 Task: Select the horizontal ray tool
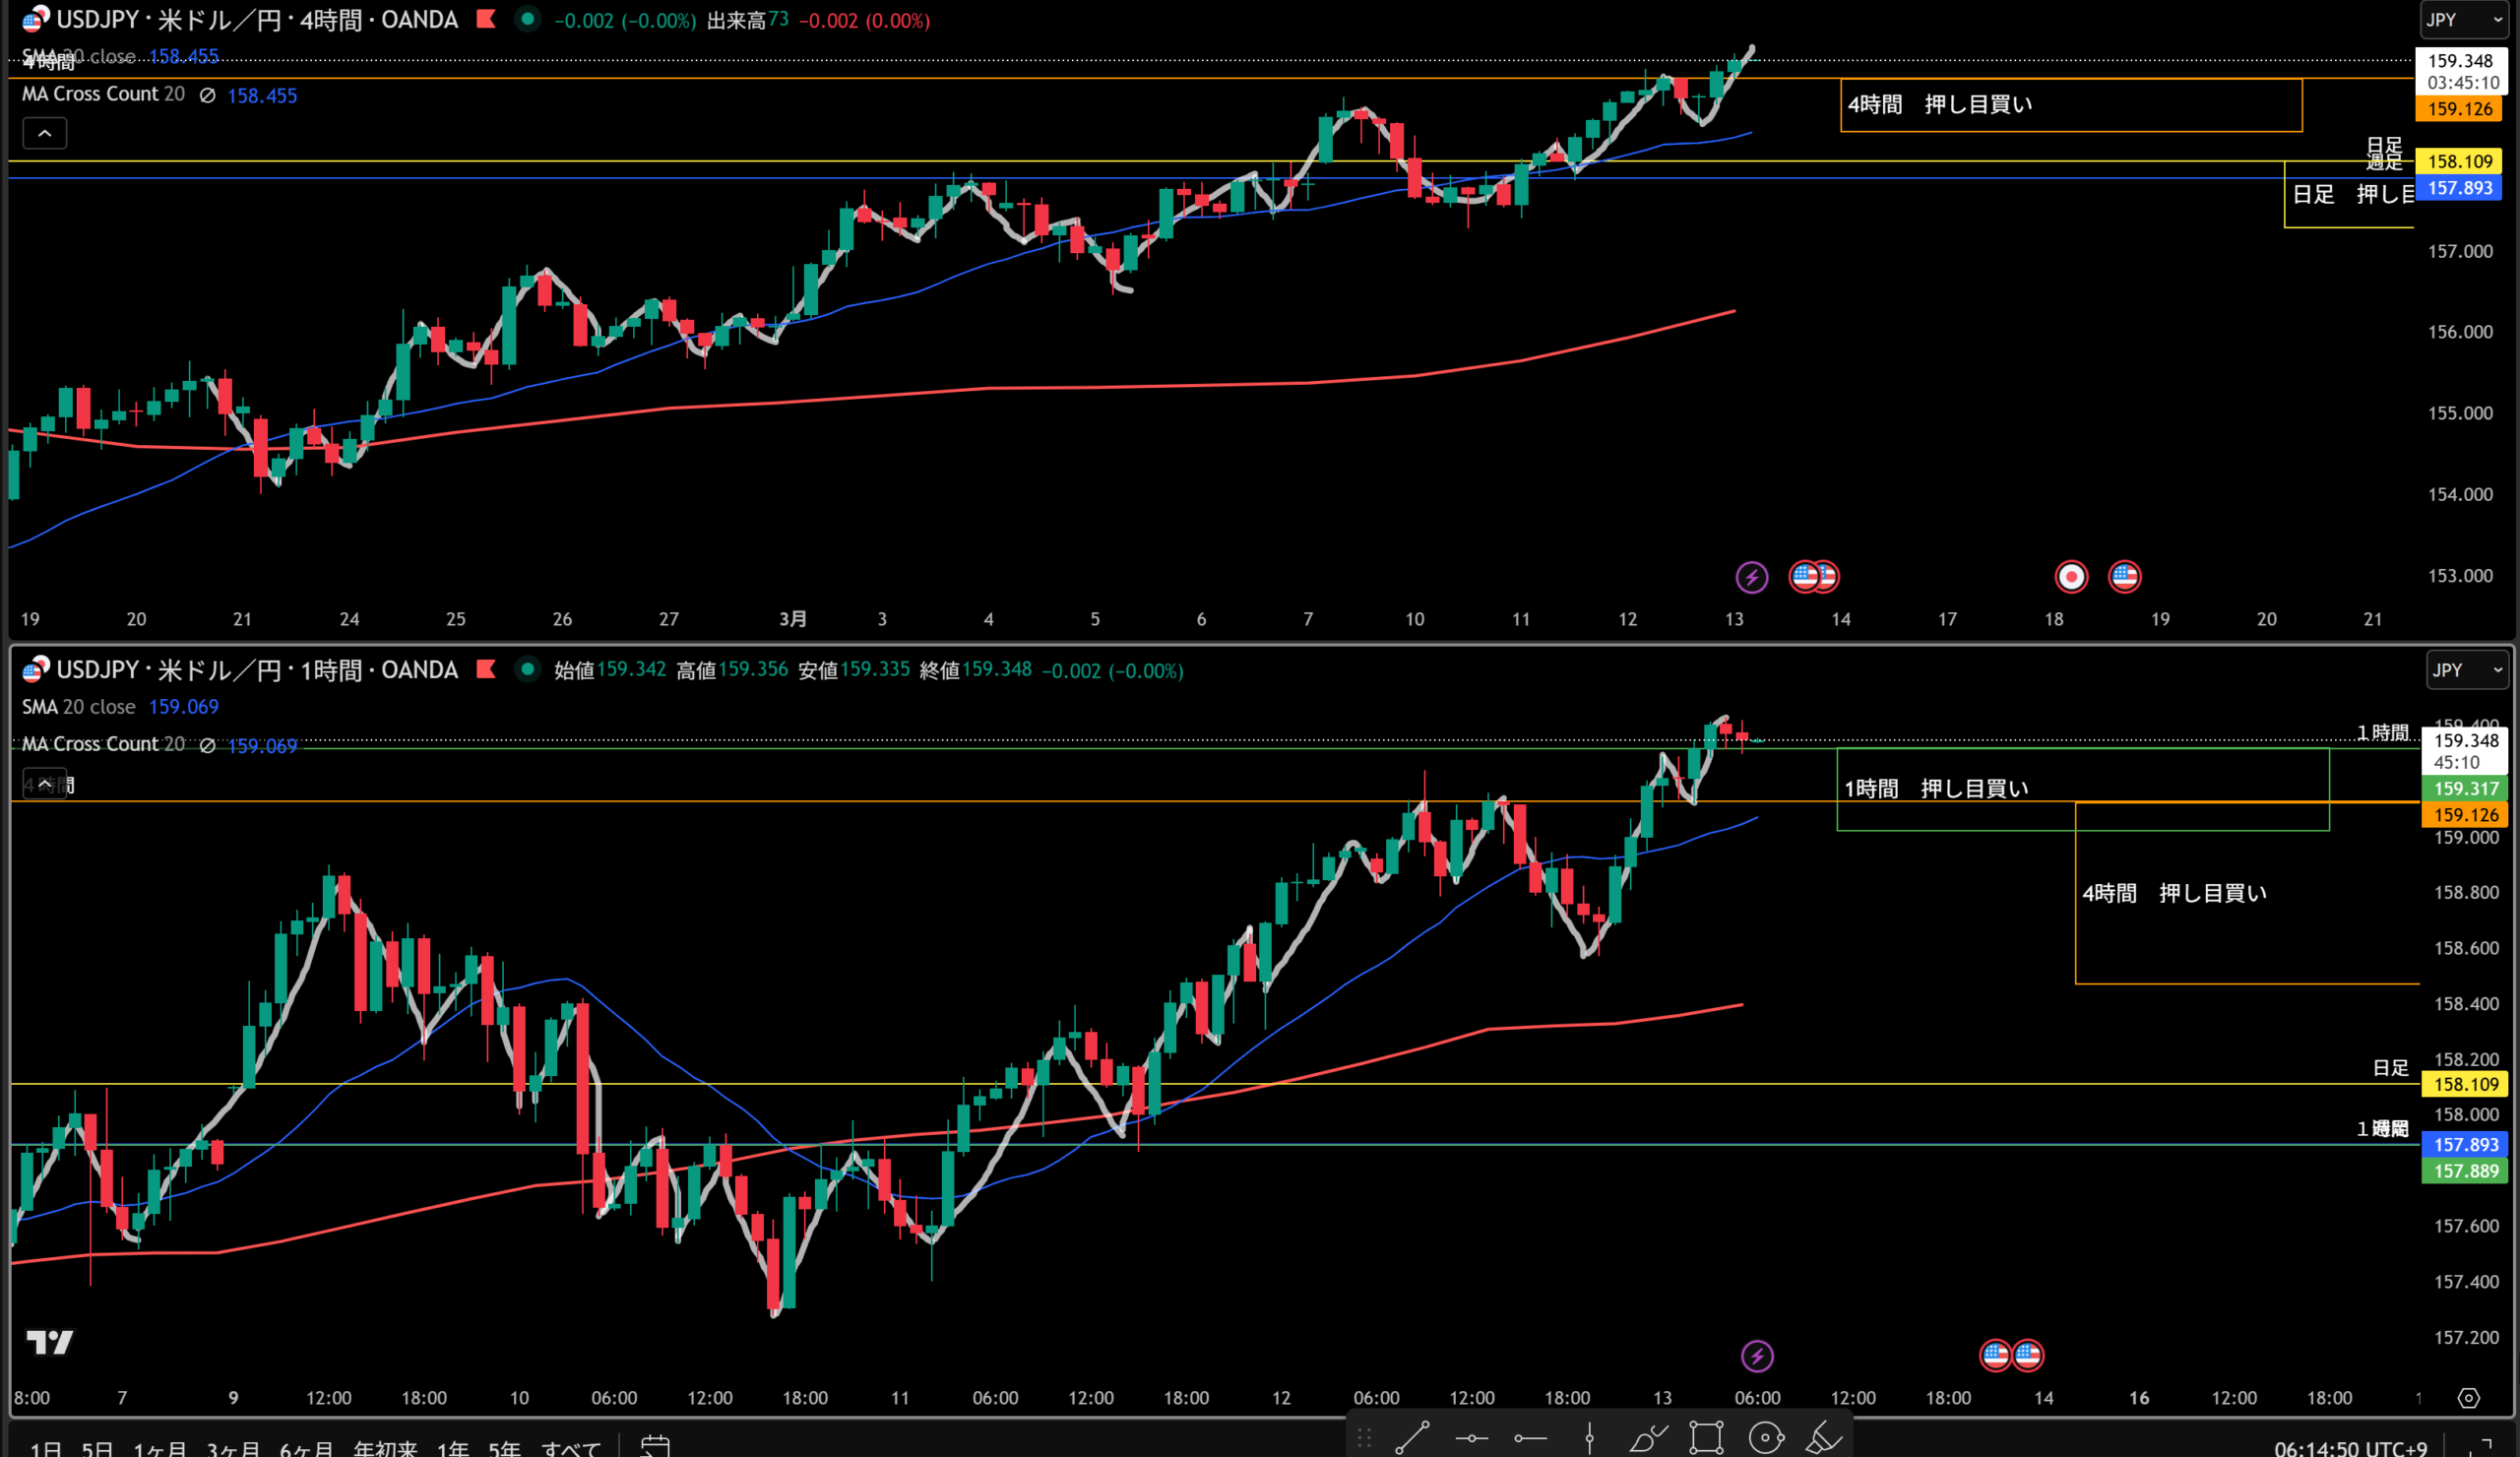tap(1530, 1438)
